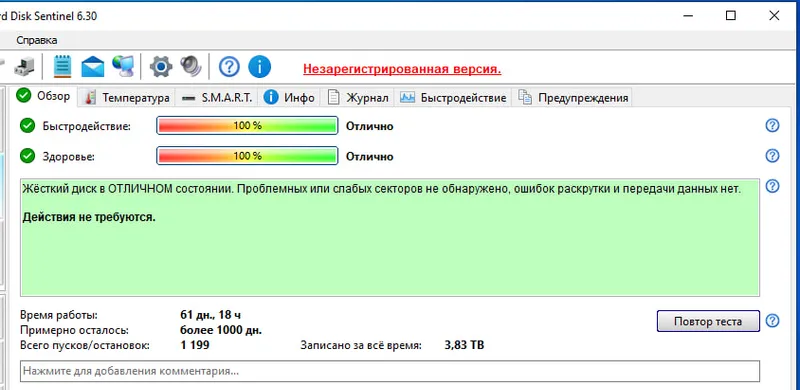Click the Отлично text next to Быстродействие bar
800x390 pixels.
tap(369, 126)
